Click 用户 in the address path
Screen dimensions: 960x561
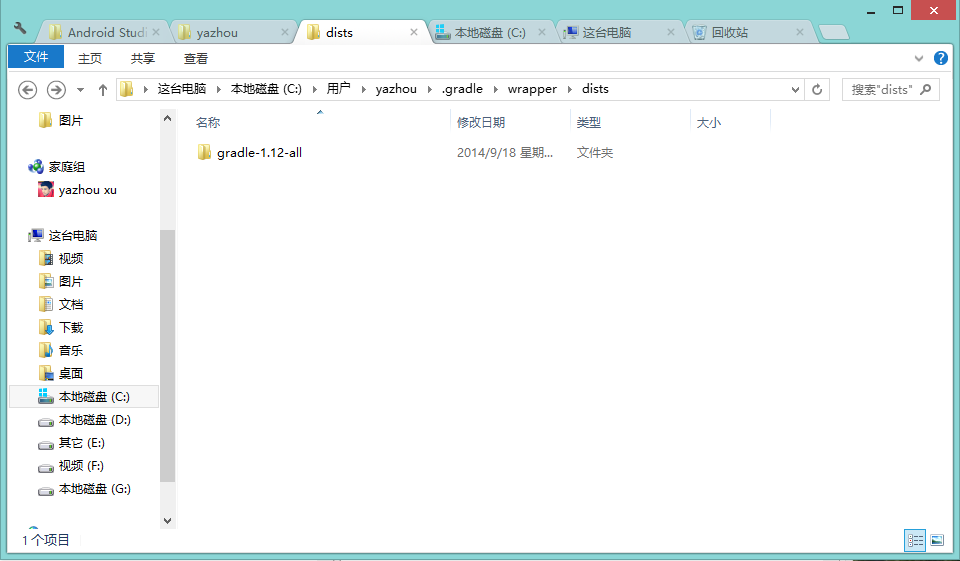[339, 89]
